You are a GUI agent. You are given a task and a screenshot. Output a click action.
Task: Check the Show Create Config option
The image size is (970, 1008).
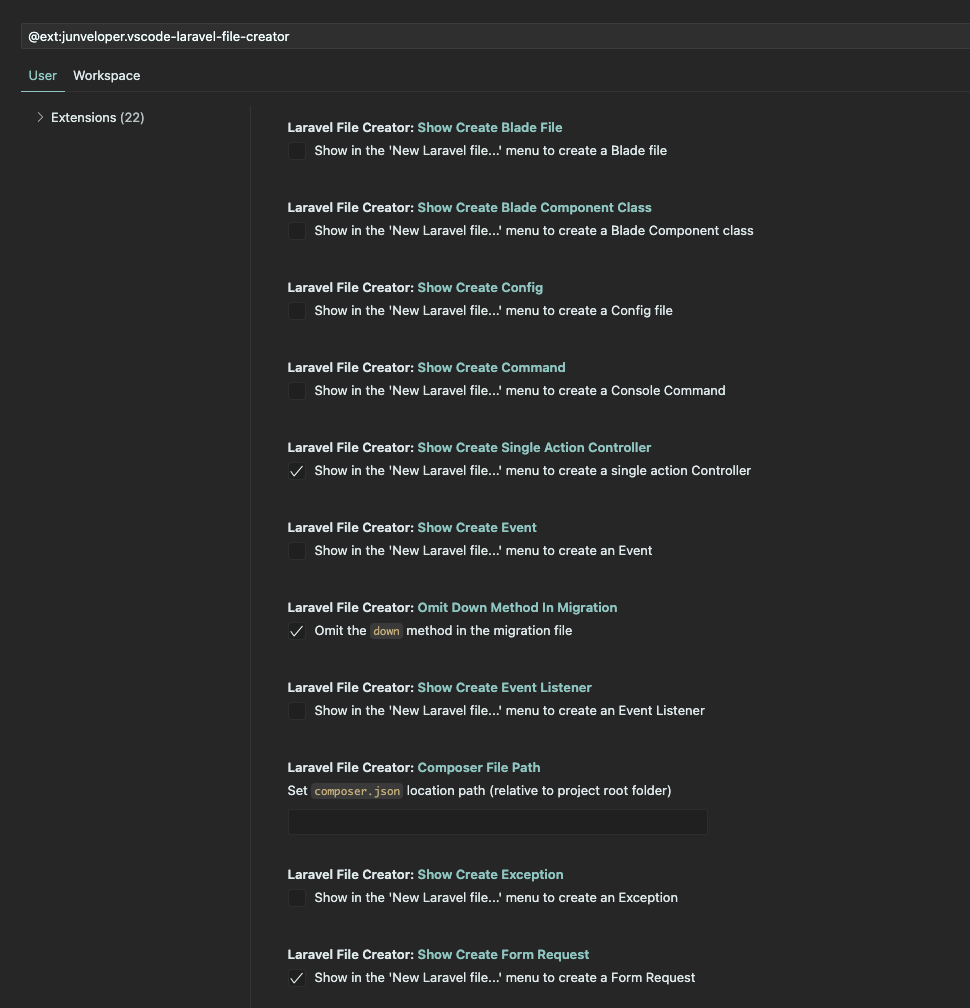(296, 311)
